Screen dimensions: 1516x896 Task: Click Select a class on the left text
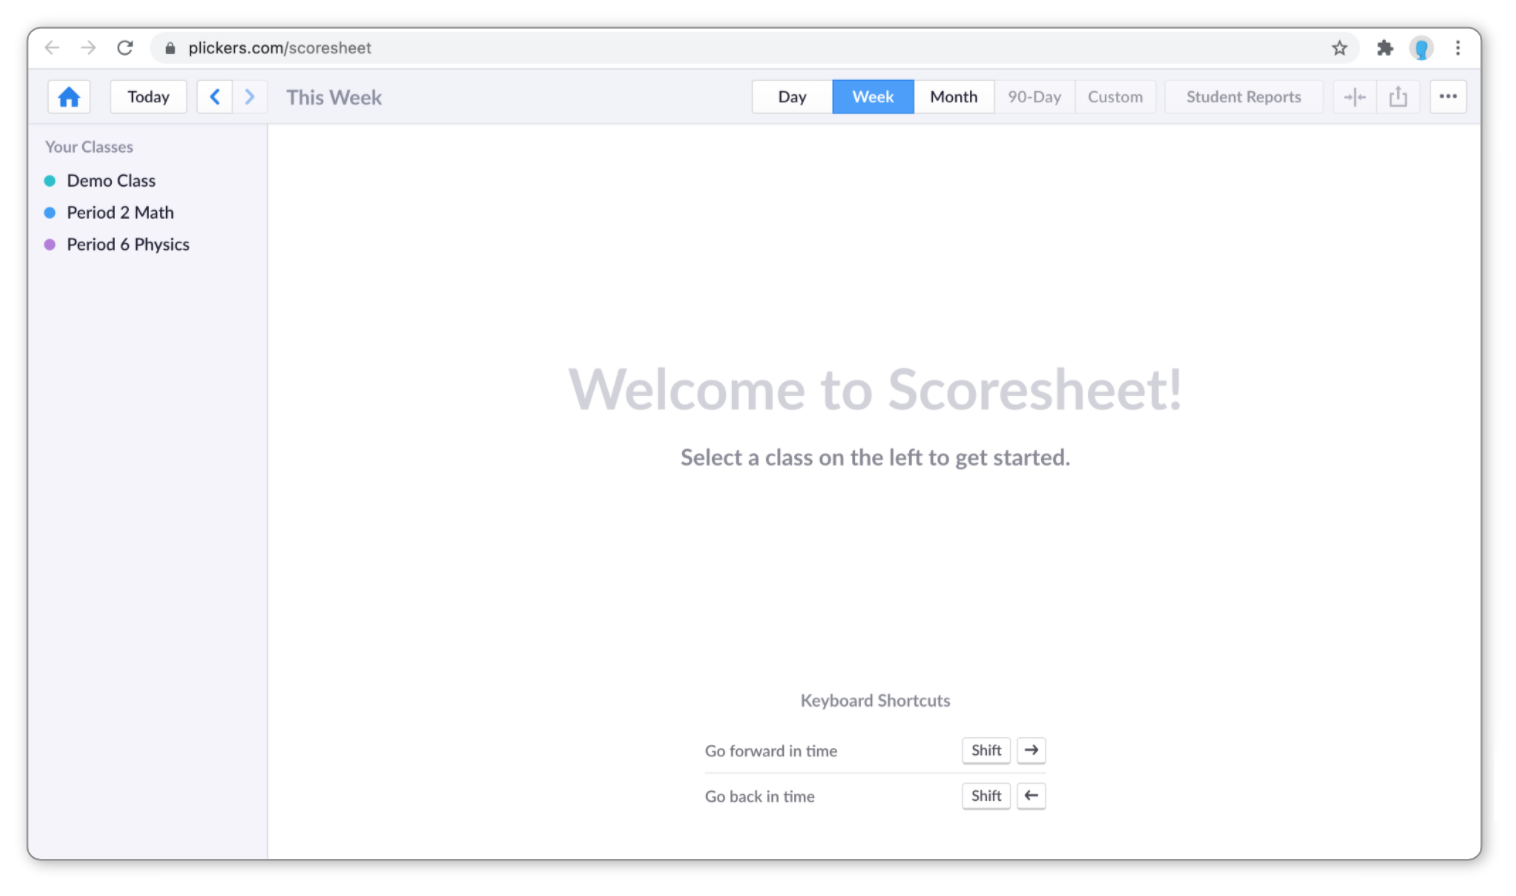point(875,458)
